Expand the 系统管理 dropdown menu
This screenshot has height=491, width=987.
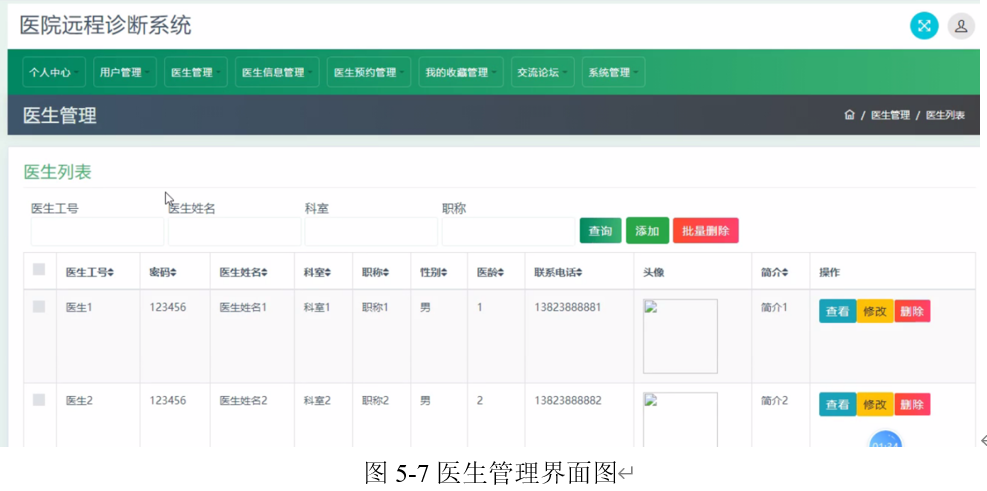[x=614, y=72]
